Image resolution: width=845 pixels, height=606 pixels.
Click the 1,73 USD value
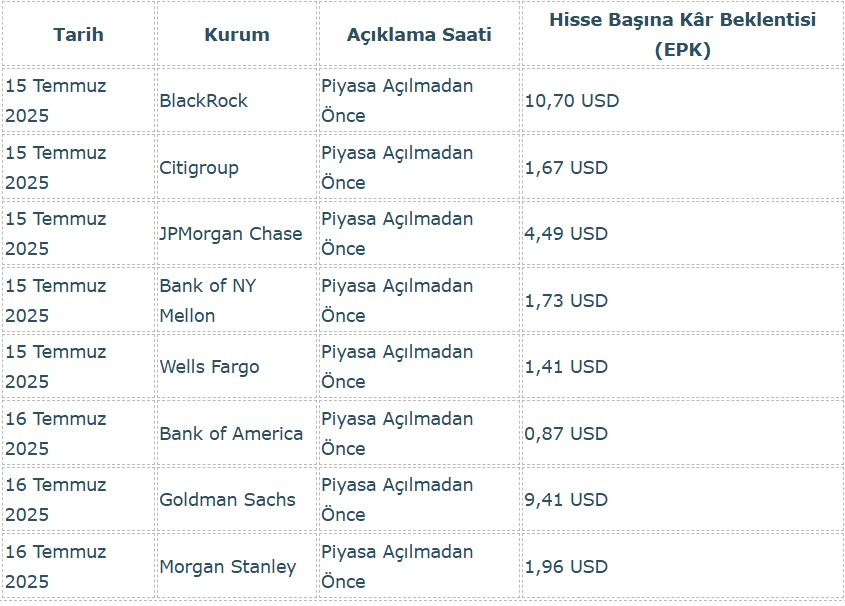pos(566,300)
